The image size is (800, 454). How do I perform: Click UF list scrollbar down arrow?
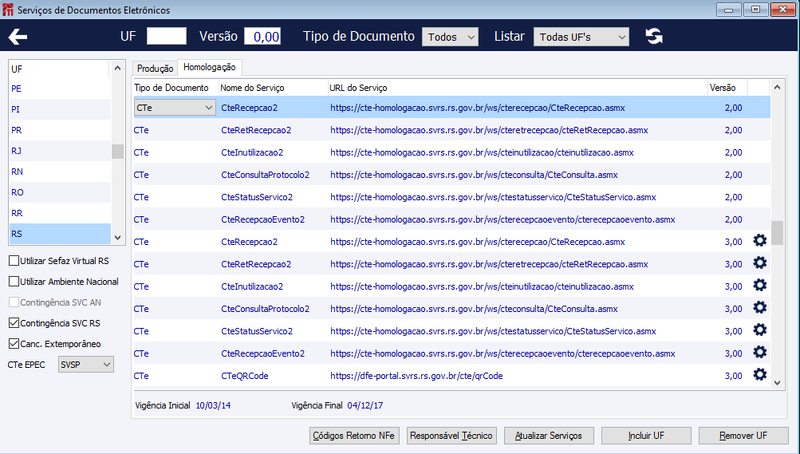pos(117,237)
